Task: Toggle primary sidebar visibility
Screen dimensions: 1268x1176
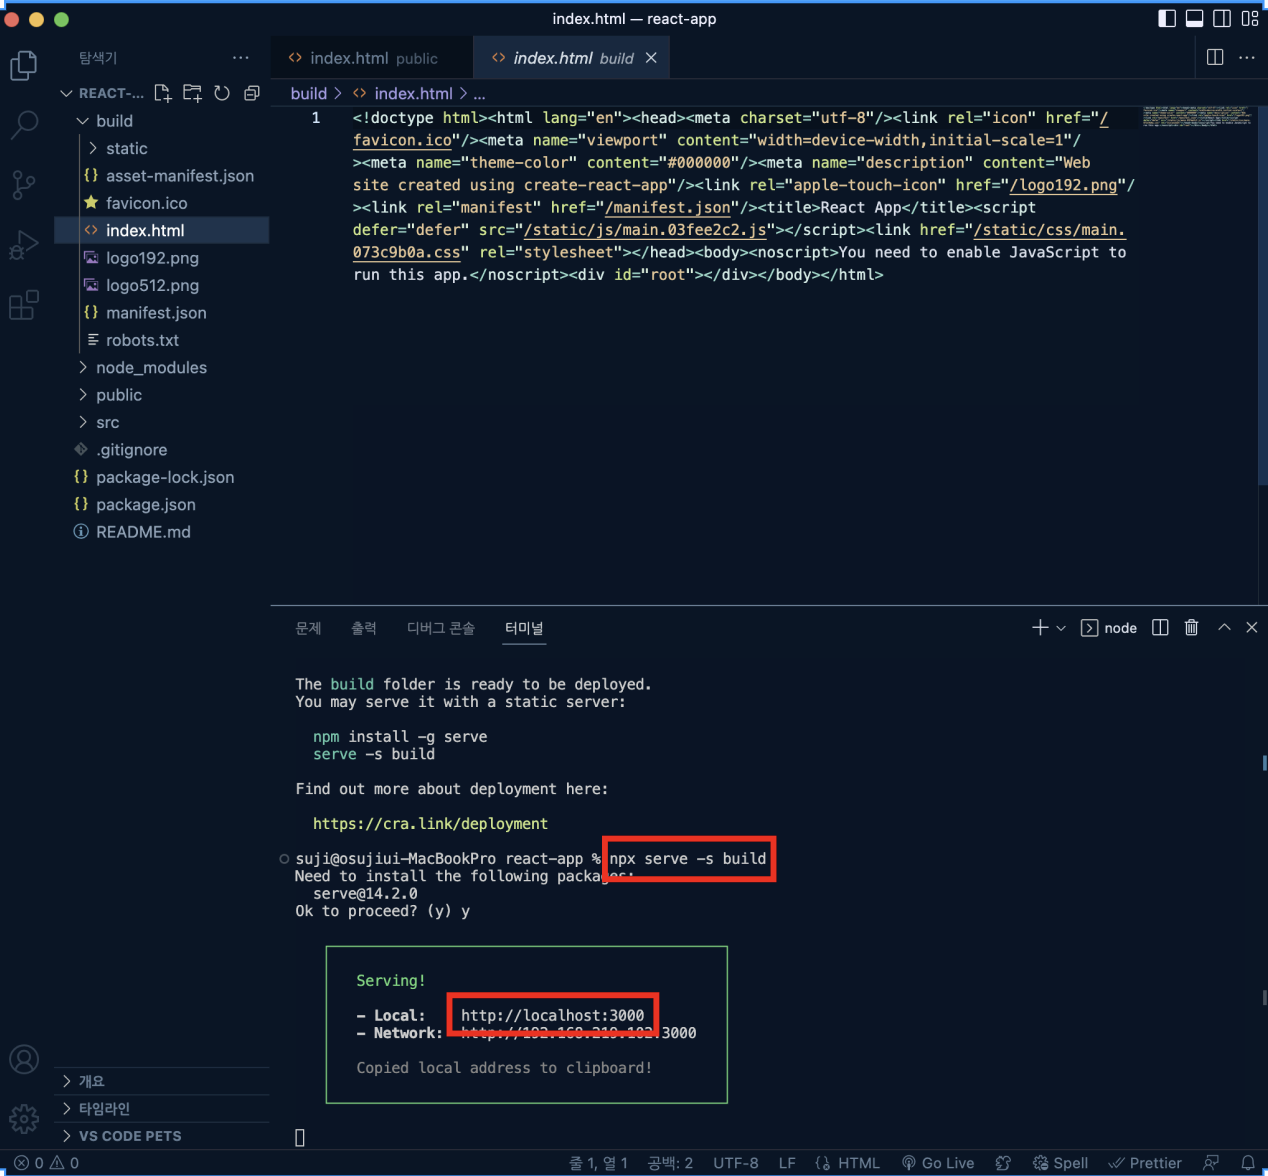Action: (x=1167, y=18)
